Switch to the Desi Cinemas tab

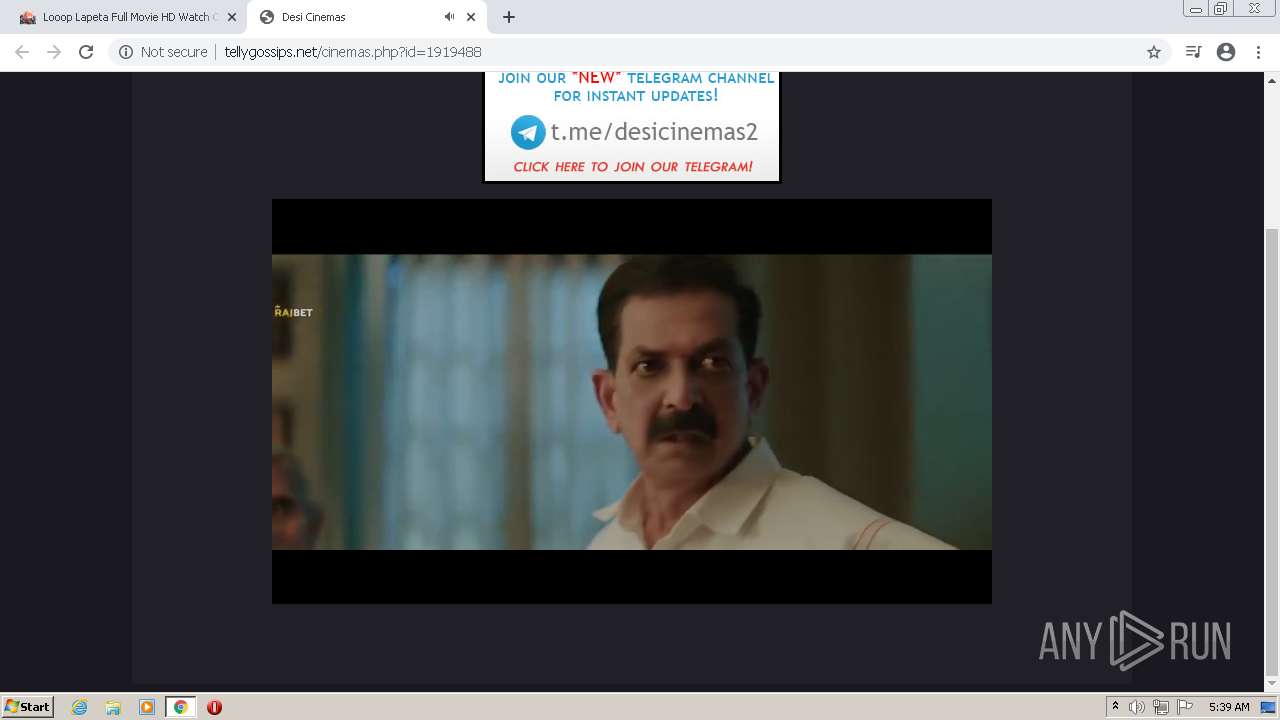368,17
